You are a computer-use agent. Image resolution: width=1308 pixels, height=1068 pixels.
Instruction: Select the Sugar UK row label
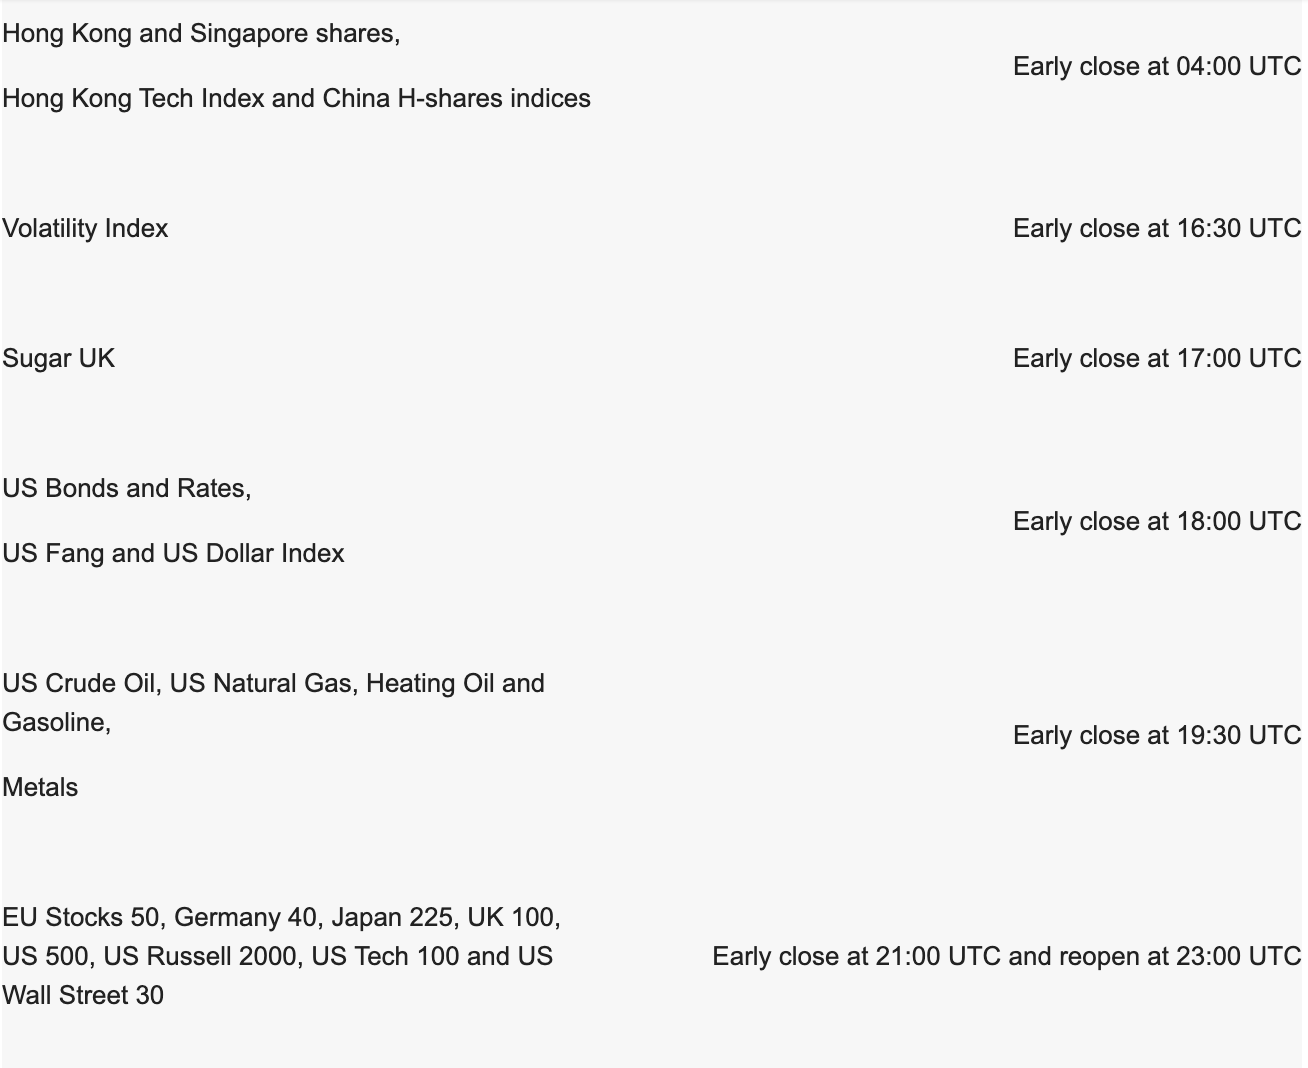coord(58,359)
